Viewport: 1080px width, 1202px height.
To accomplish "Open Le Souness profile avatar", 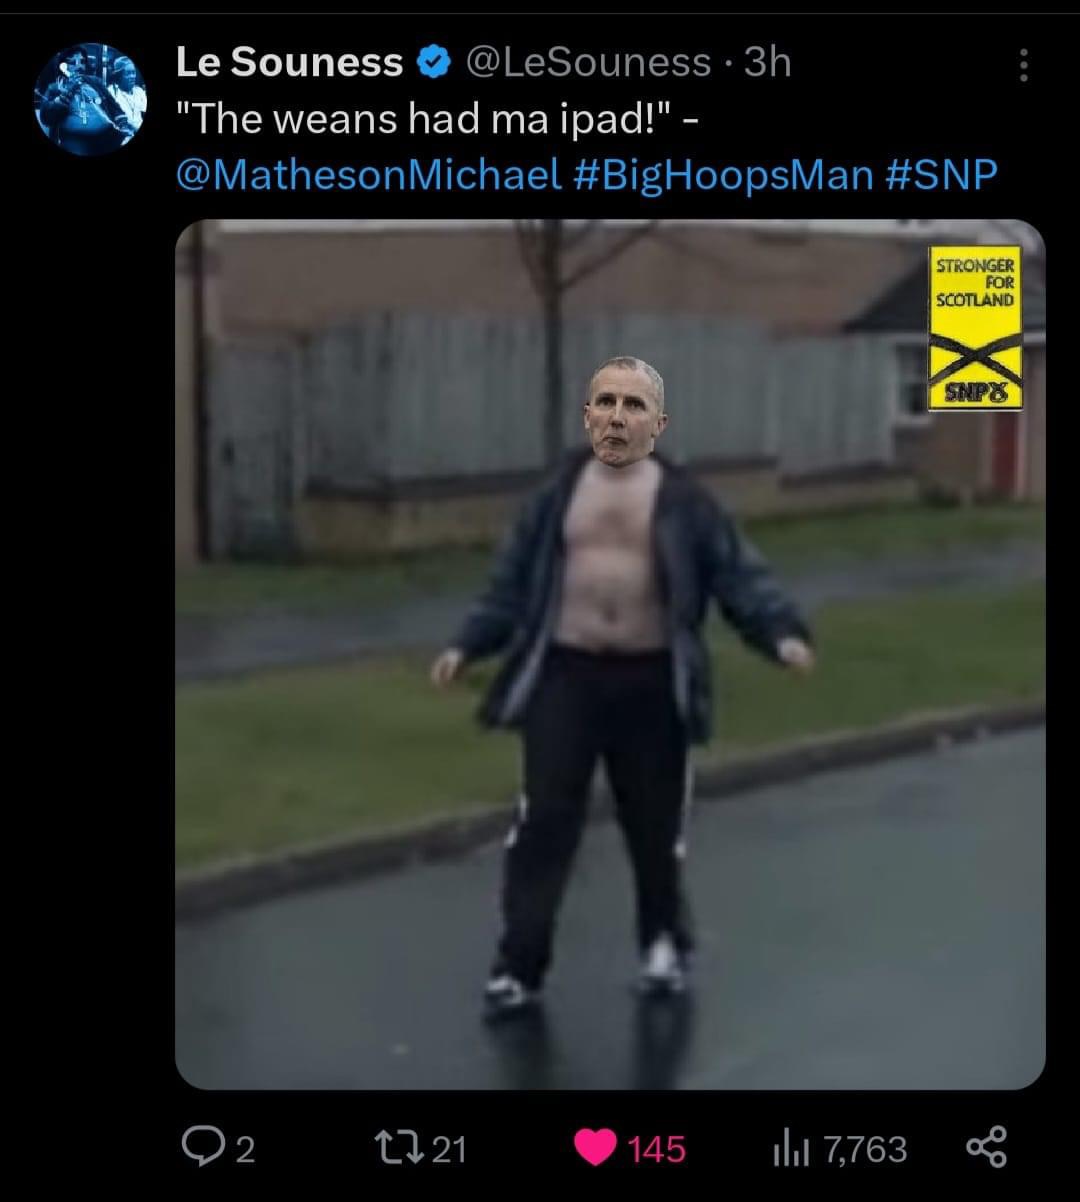I will coord(90,97).
